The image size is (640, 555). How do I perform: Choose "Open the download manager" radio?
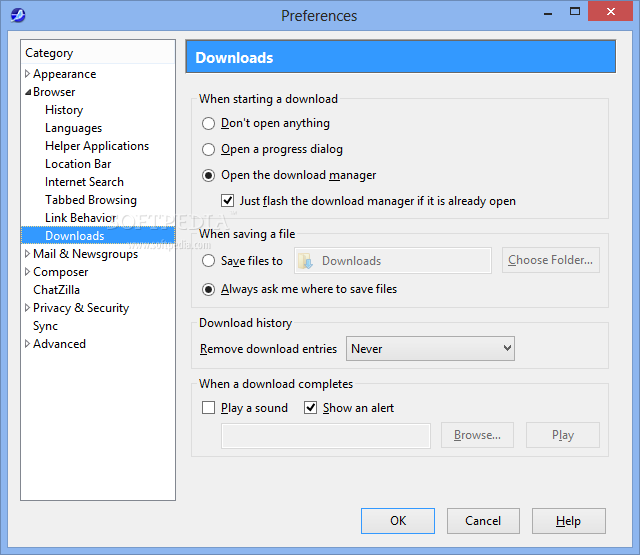click(x=208, y=175)
